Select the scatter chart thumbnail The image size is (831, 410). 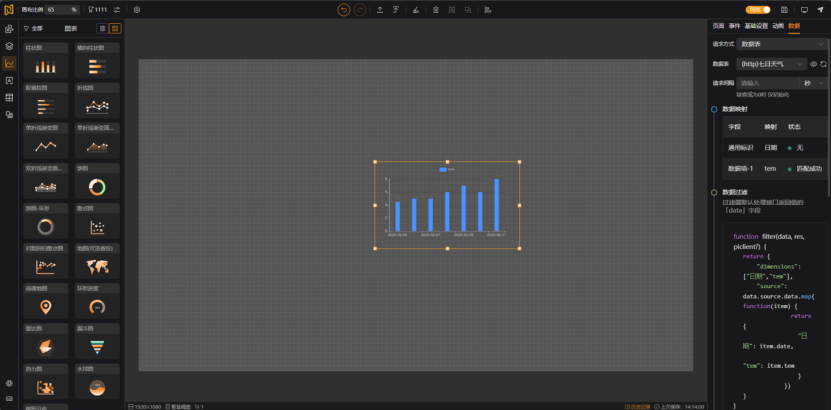point(97,221)
